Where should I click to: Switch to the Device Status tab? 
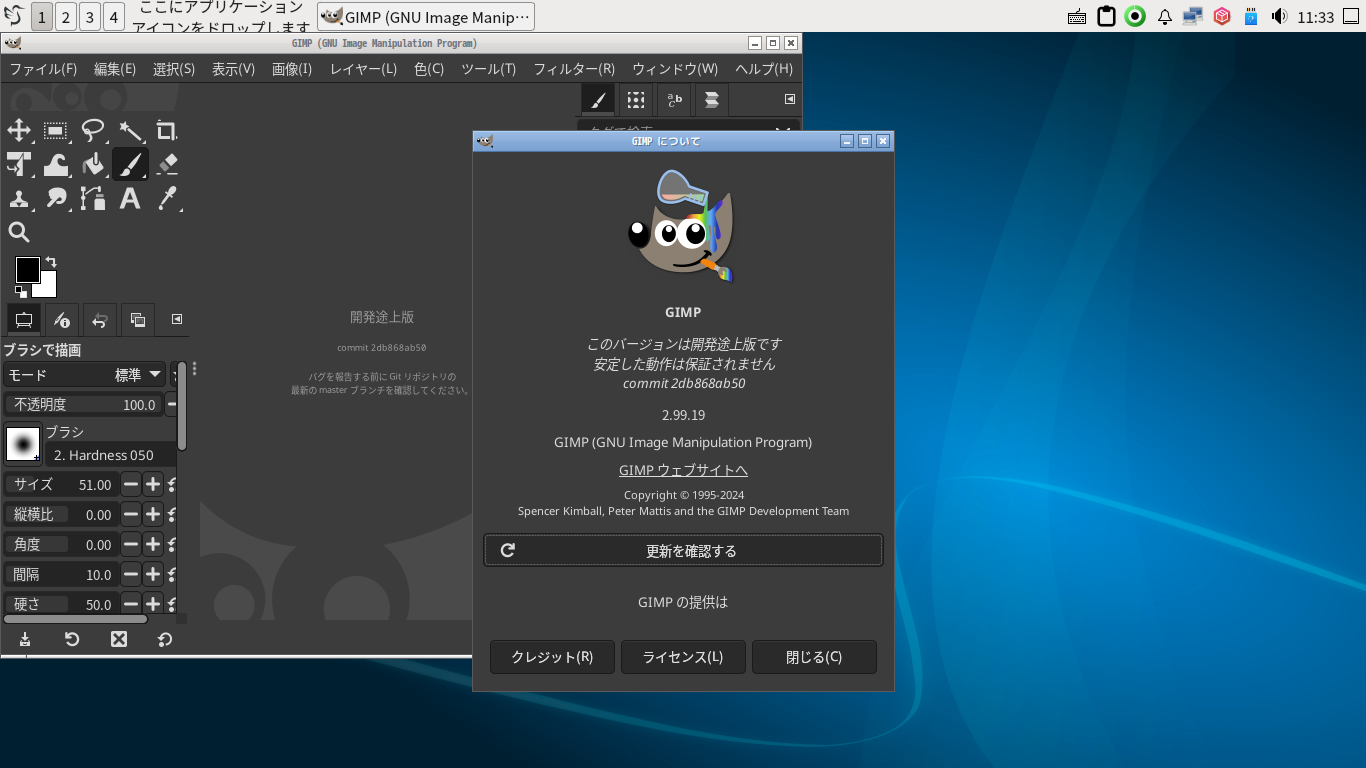(x=62, y=320)
